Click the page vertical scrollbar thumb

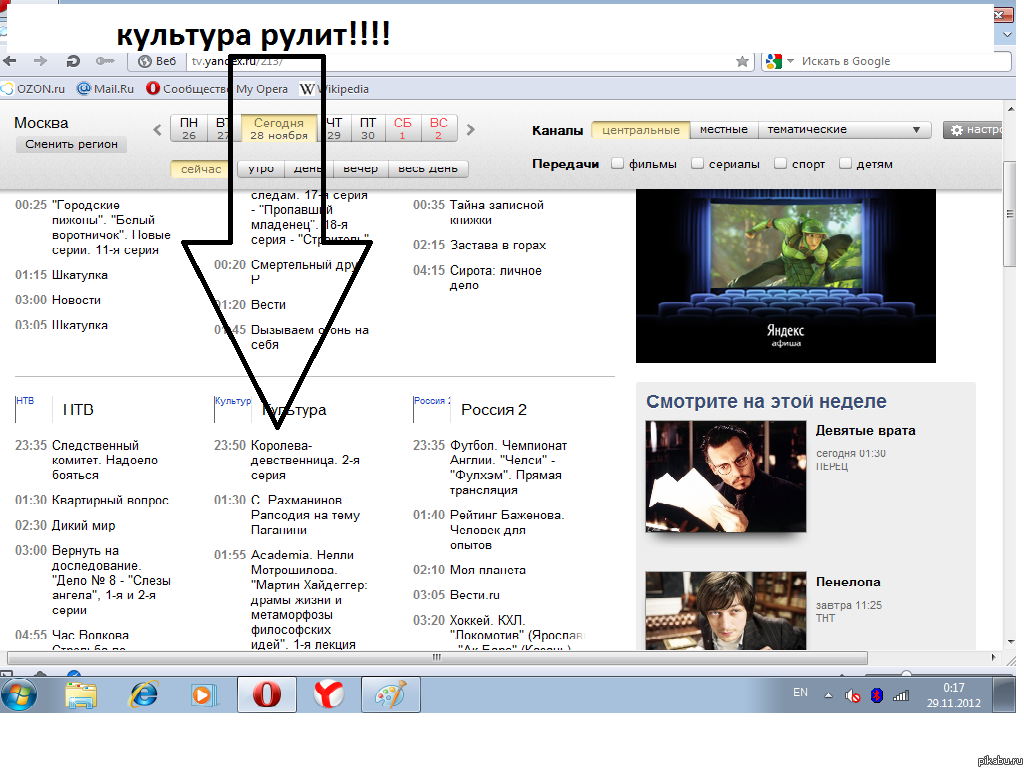click(1010, 216)
